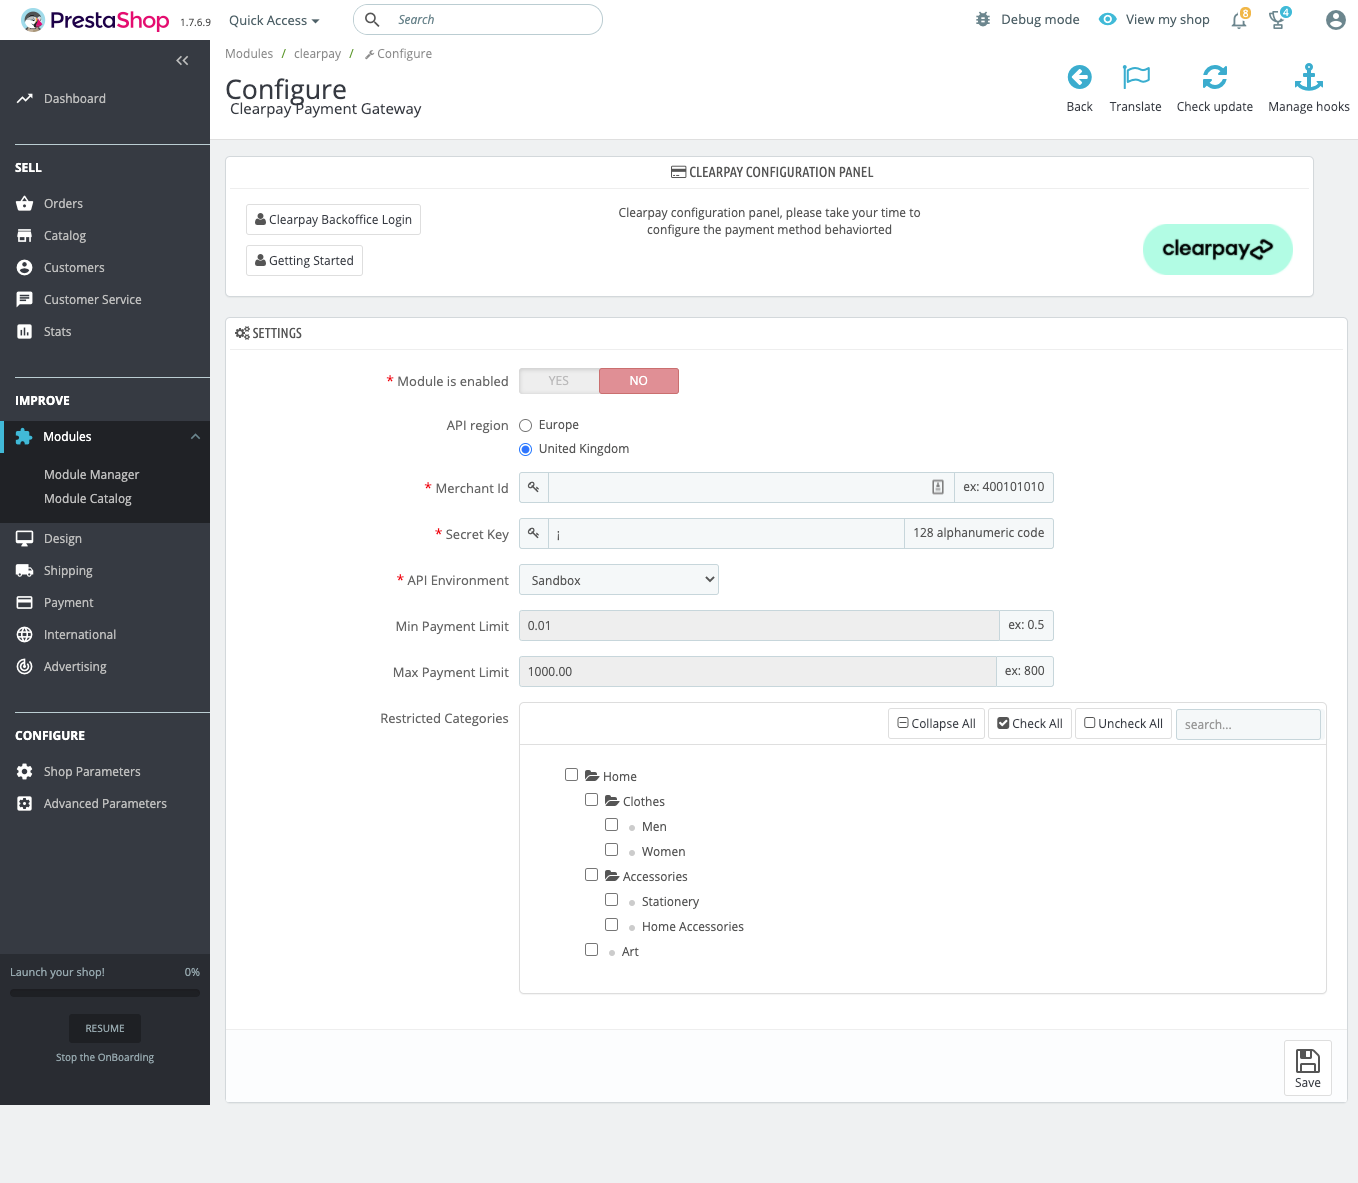
Task: Click Check All categories button
Action: (x=1030, y=724)
